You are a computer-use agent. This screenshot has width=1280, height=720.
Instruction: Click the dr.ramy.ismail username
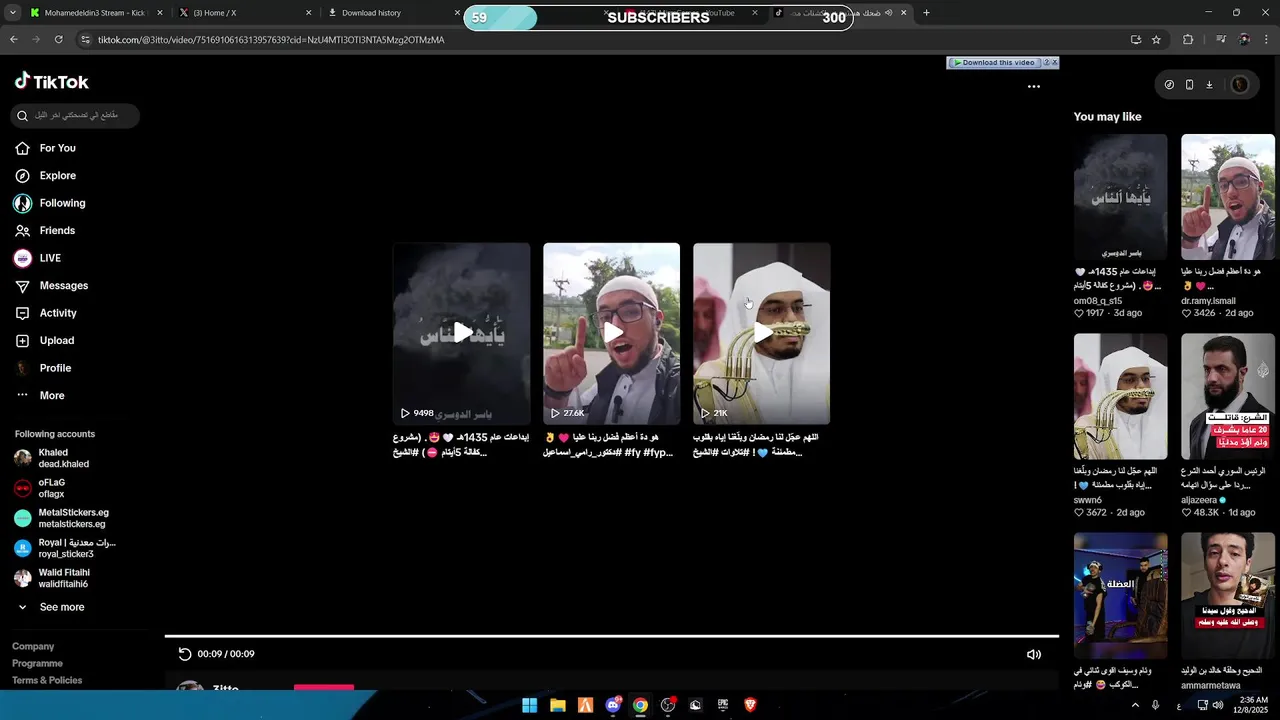1208,301
